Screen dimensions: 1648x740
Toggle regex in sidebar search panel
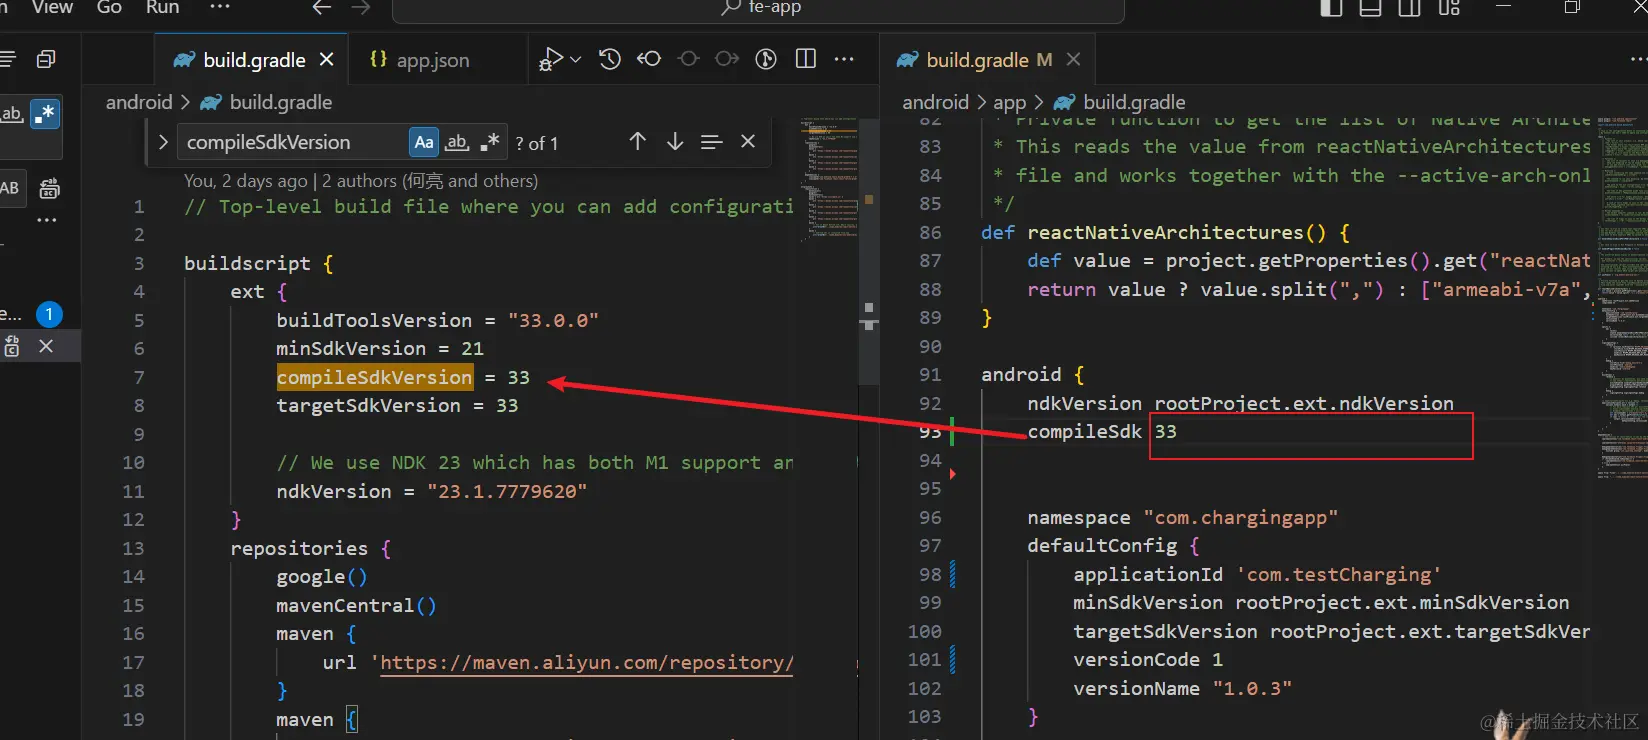coord(45,114)
